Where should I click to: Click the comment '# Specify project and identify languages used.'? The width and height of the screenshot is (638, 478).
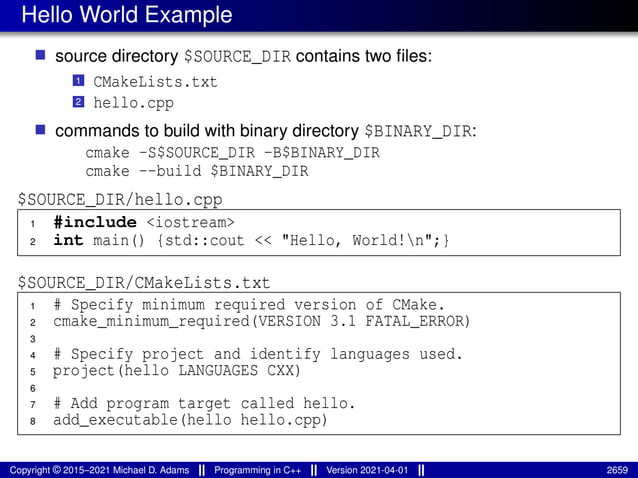click(x=258, y=354)
